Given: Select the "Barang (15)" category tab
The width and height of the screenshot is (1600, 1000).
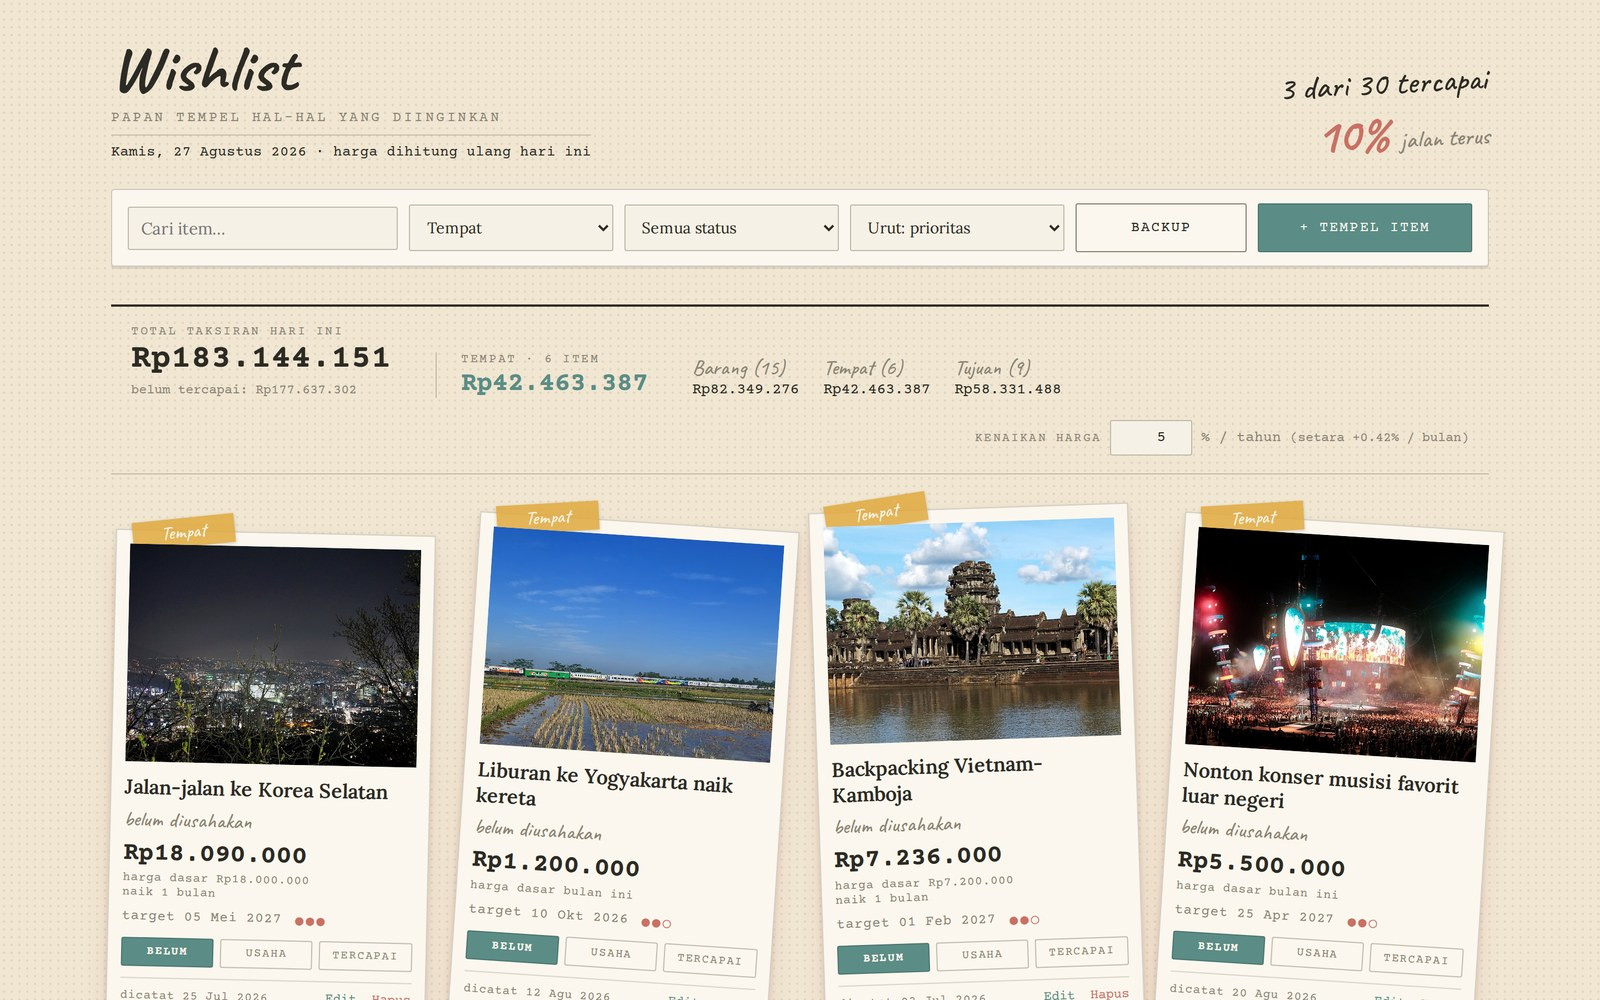Looking at the screenshot, I should click(x=745, y=377).
